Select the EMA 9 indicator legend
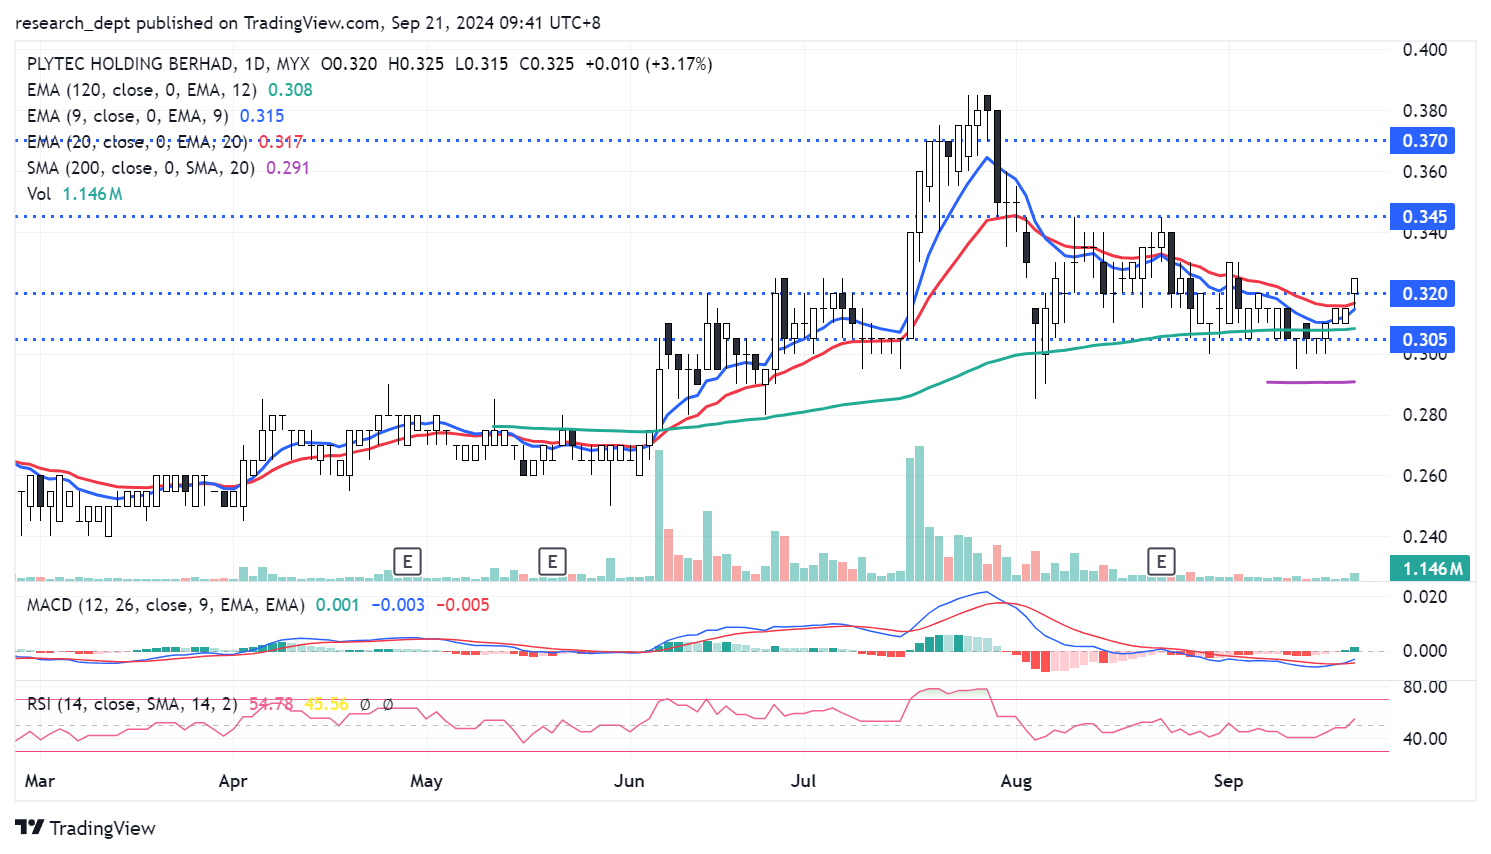The width and height of the screenshot is (1491, 854). point(127,116)
